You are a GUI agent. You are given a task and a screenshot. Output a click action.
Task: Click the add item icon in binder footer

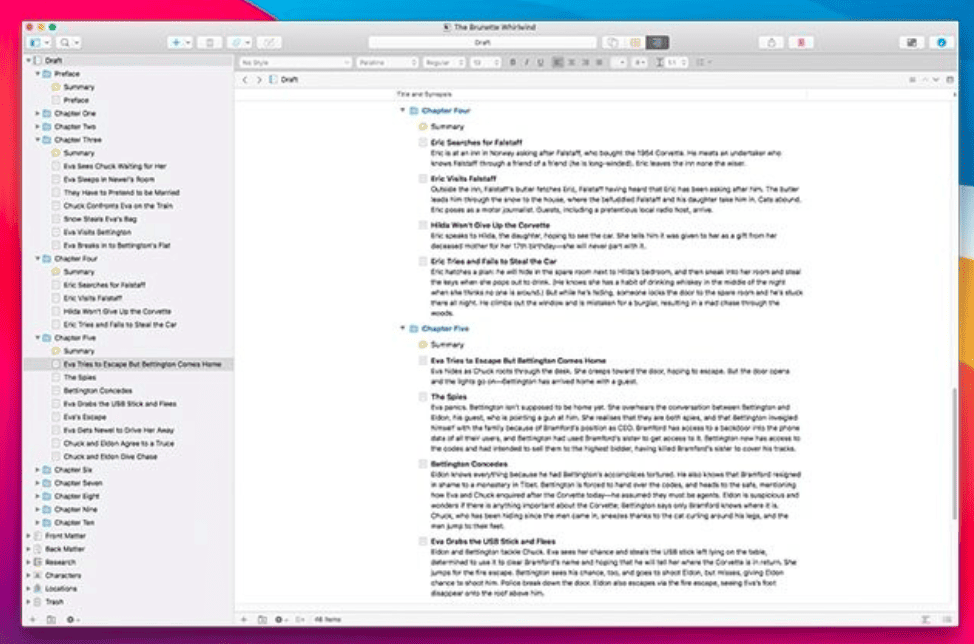click(x=33, y=619)
